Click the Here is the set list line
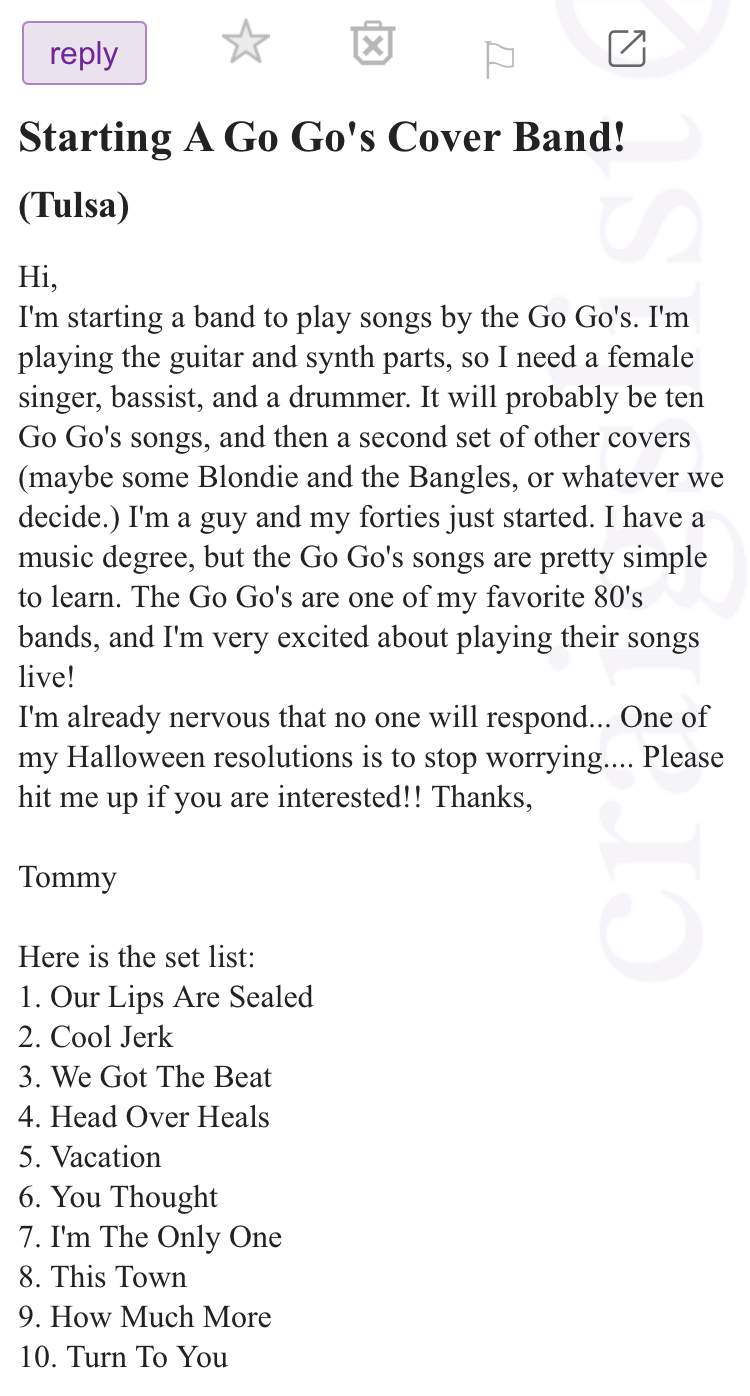750x1396 pixels. (137, 957)
